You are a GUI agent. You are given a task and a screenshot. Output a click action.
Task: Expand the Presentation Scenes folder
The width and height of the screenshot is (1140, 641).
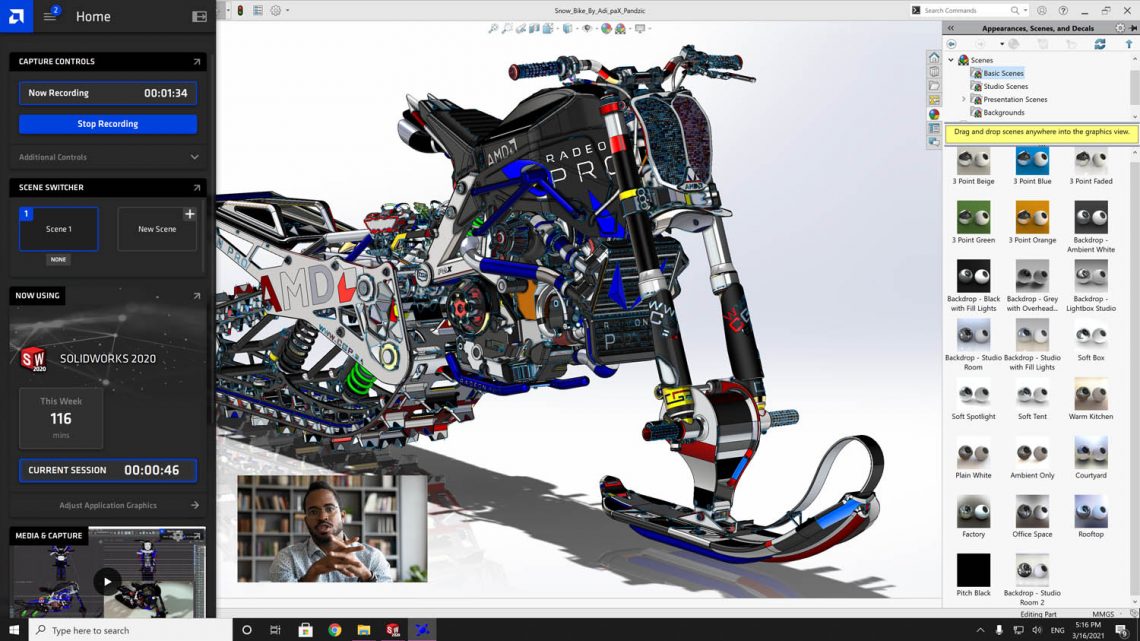point(963,99)
